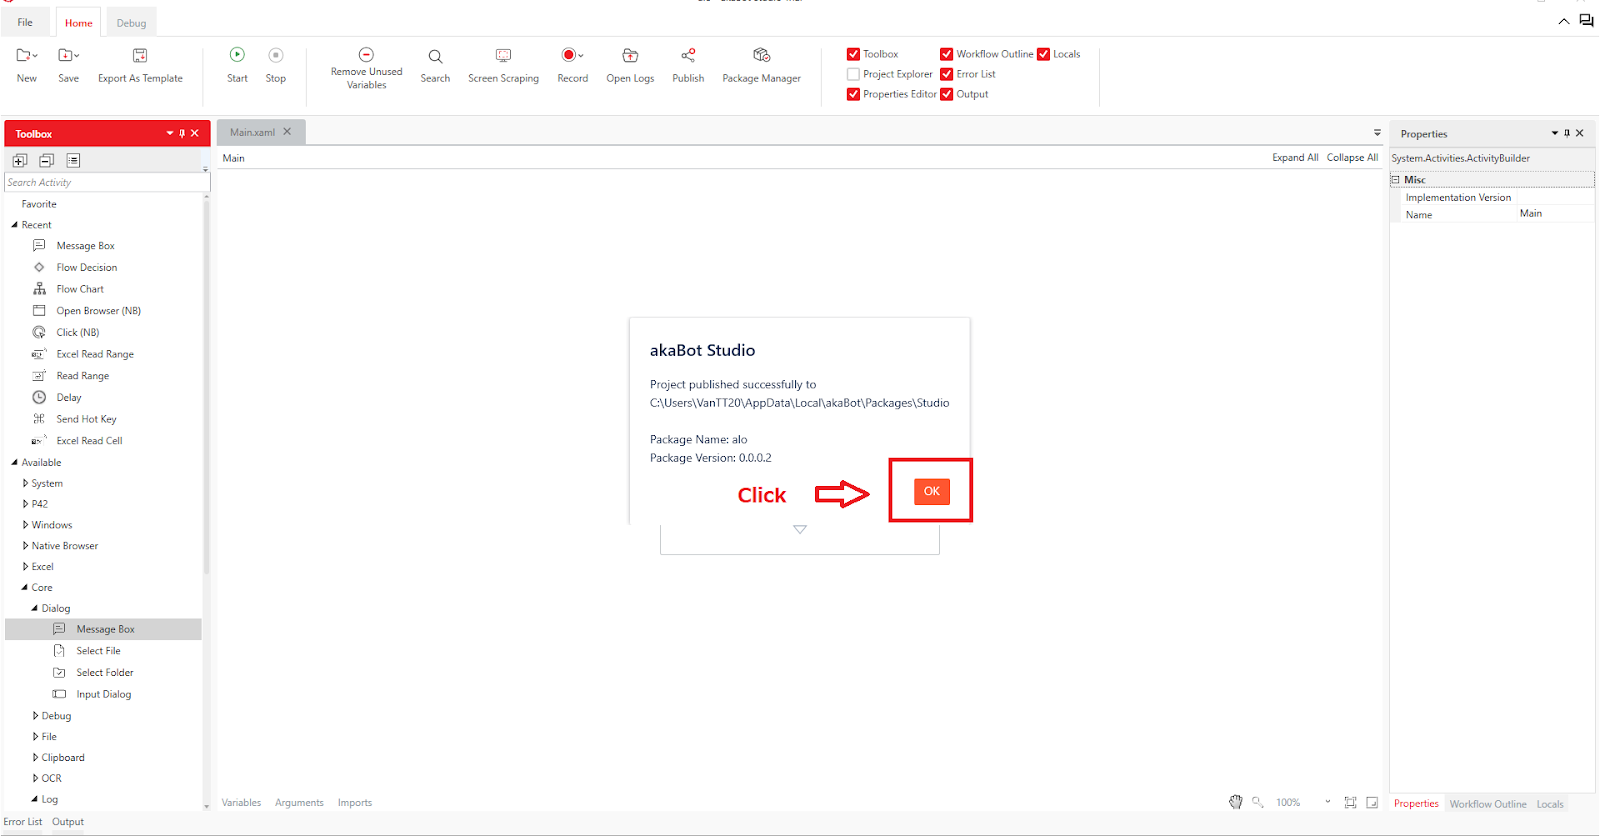Toggle the Locals checkbox
Screen dimensions: 1600x836
1043,54
